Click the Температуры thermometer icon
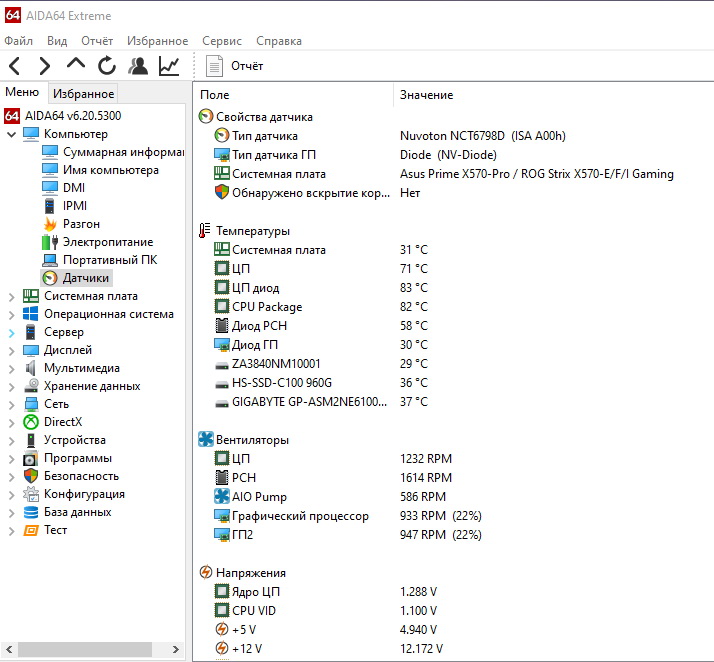The image size is (714, 662). coord(205,231)
